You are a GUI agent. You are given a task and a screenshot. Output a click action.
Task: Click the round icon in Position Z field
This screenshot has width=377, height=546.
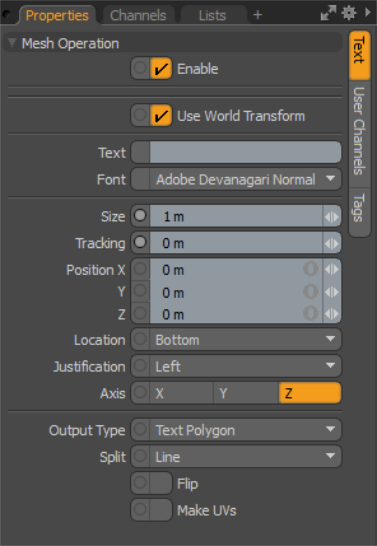[311, 313]
